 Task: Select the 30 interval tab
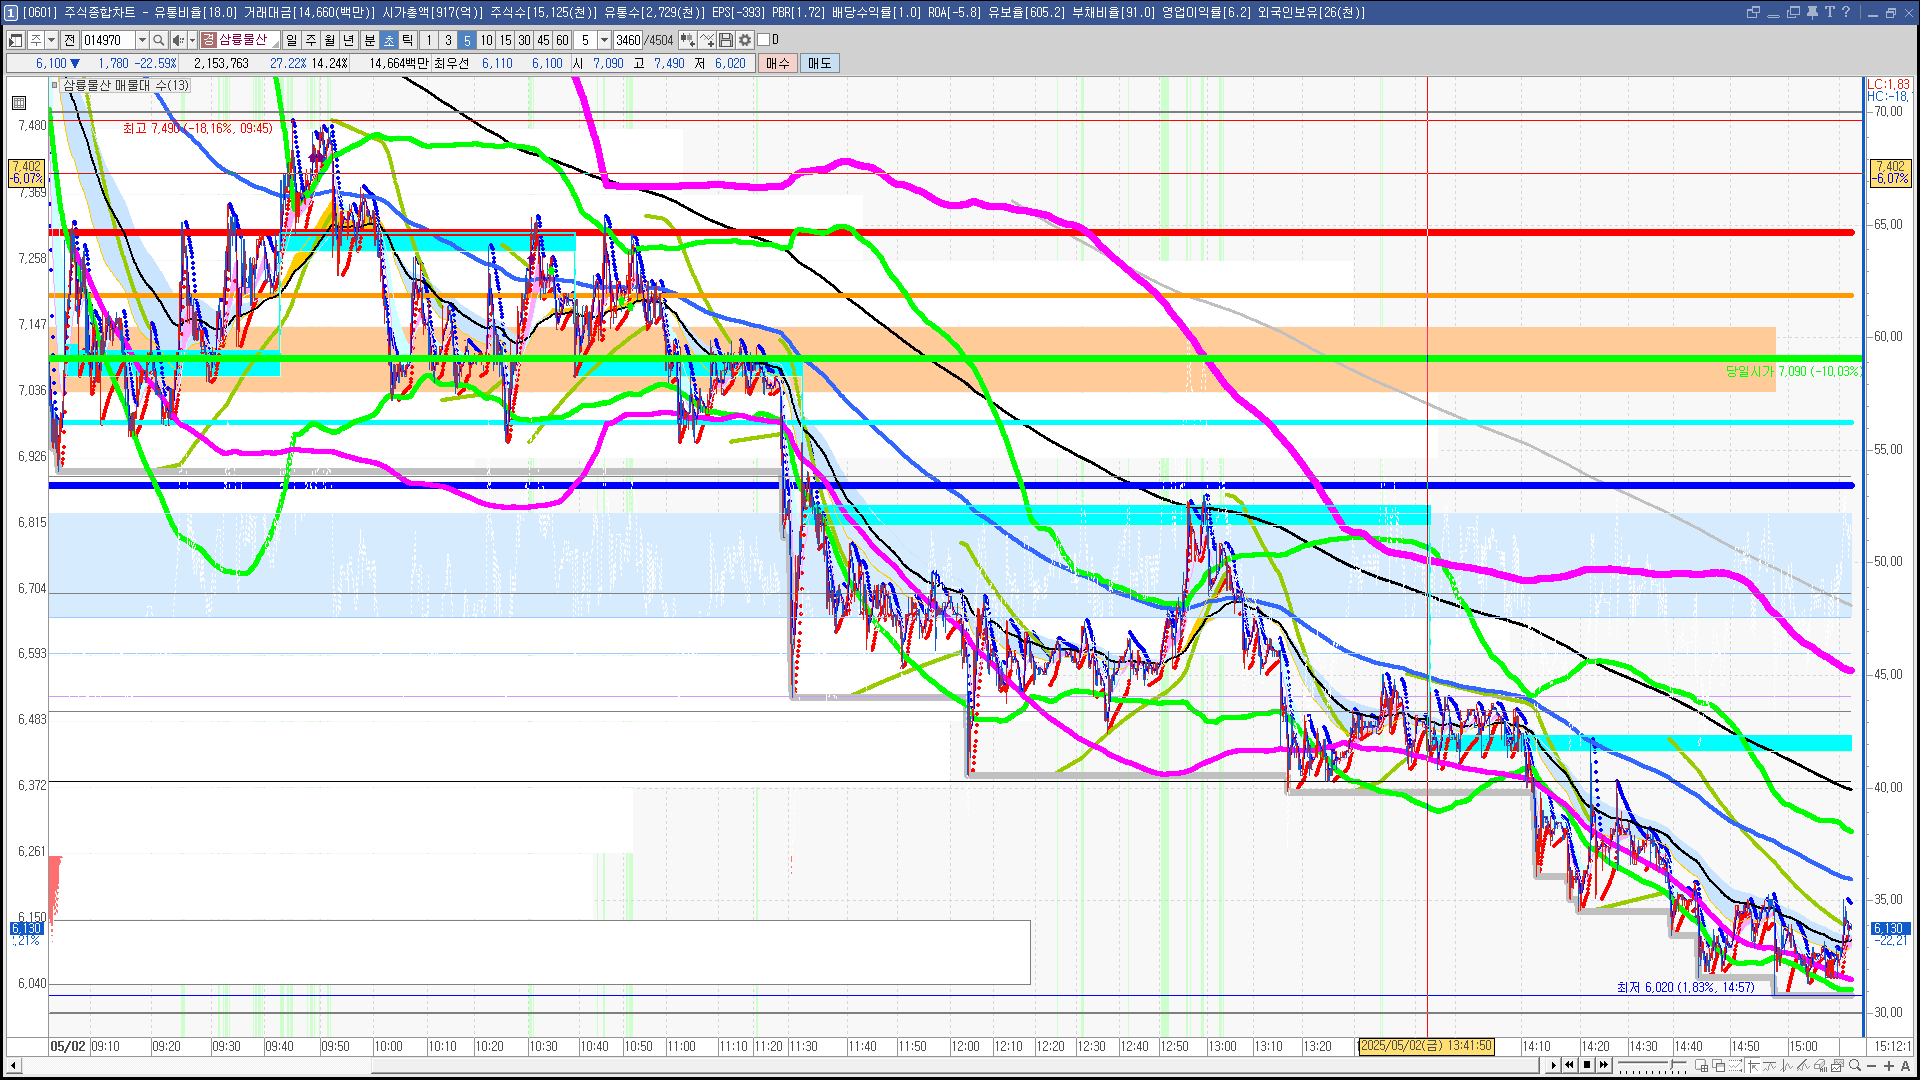[524, 40]
